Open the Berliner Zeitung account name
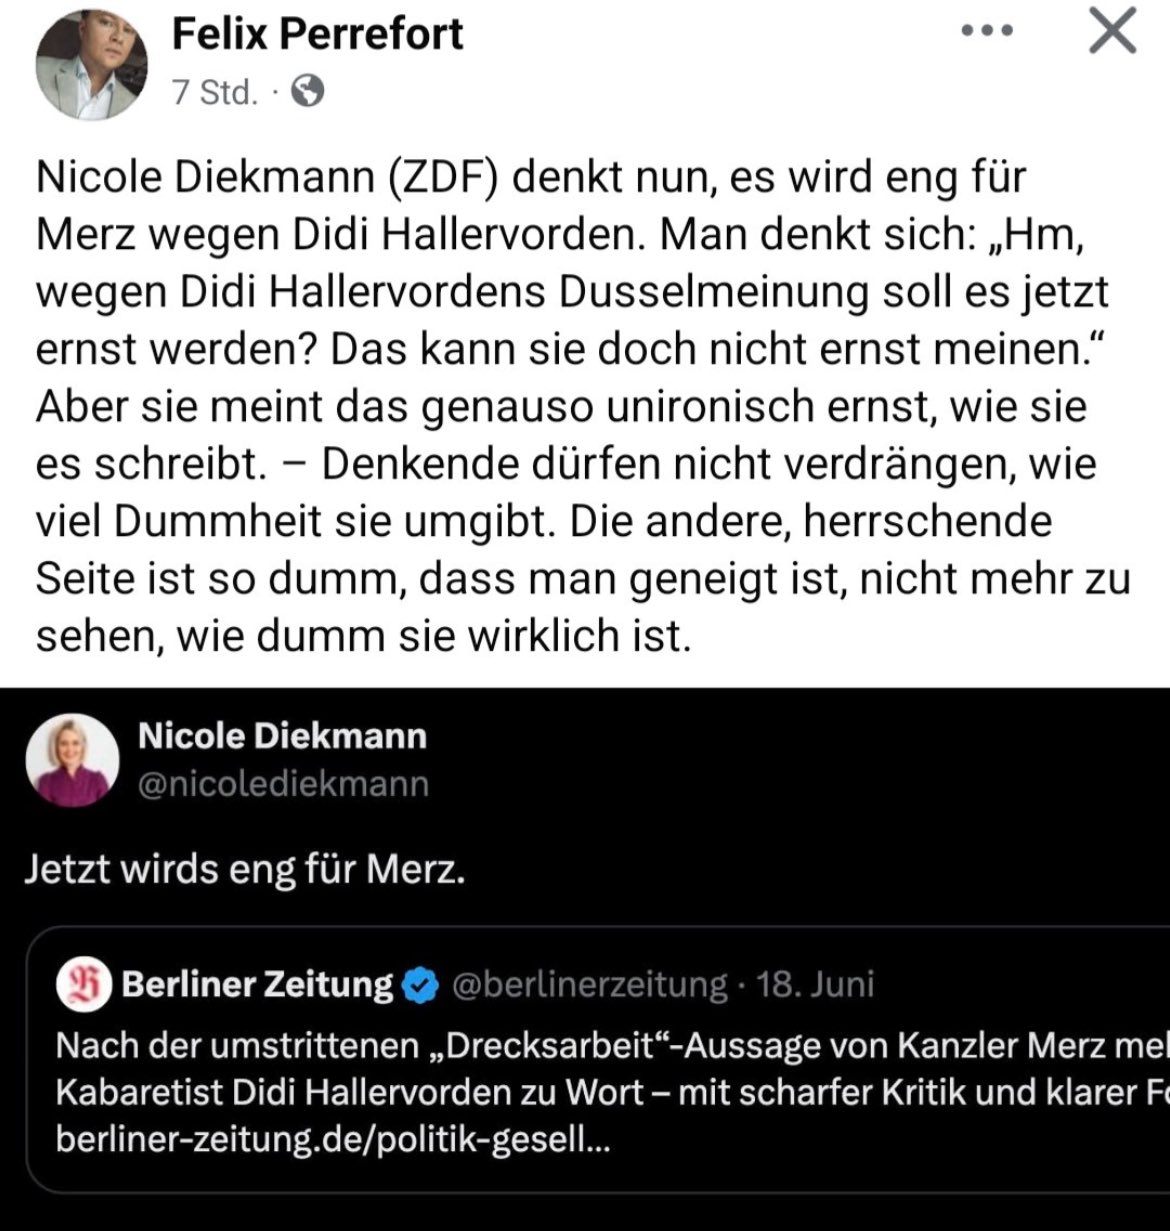The width and height of the screenshot is (1170, 1231). point(257,985)
